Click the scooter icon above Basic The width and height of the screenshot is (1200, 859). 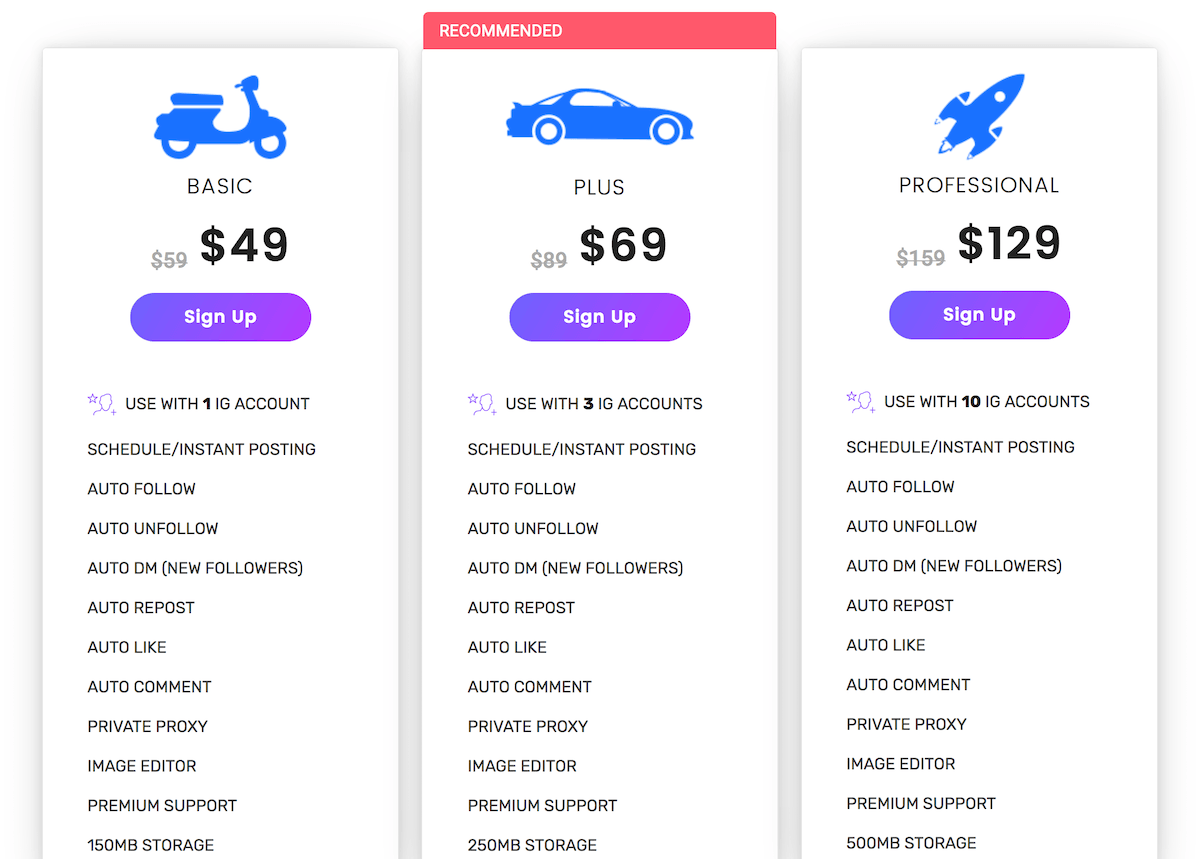pos(220,116)
